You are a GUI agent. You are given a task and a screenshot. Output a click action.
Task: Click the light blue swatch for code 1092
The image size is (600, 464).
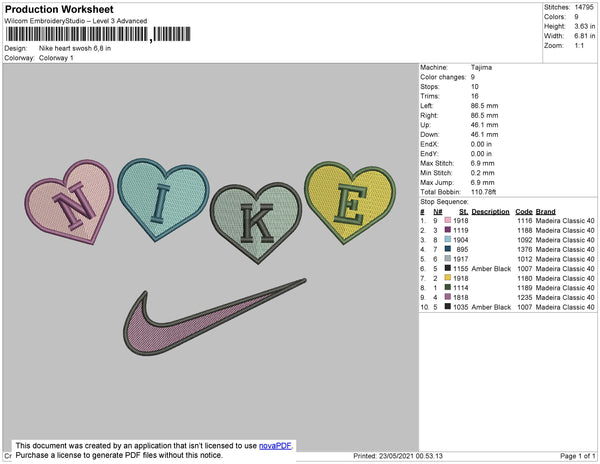[448, 239]
